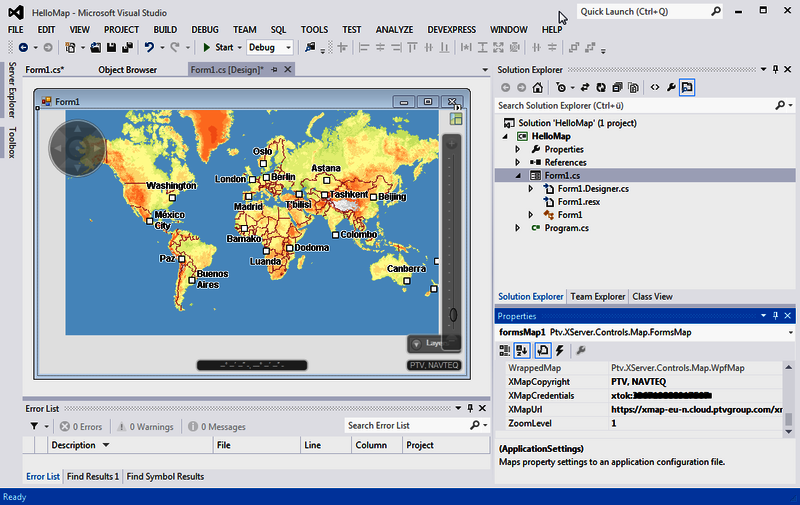Collapse the Form1.cs tree node
This screenshot has width=800, height=505.
pyautogui.click(x=518, y=176)
